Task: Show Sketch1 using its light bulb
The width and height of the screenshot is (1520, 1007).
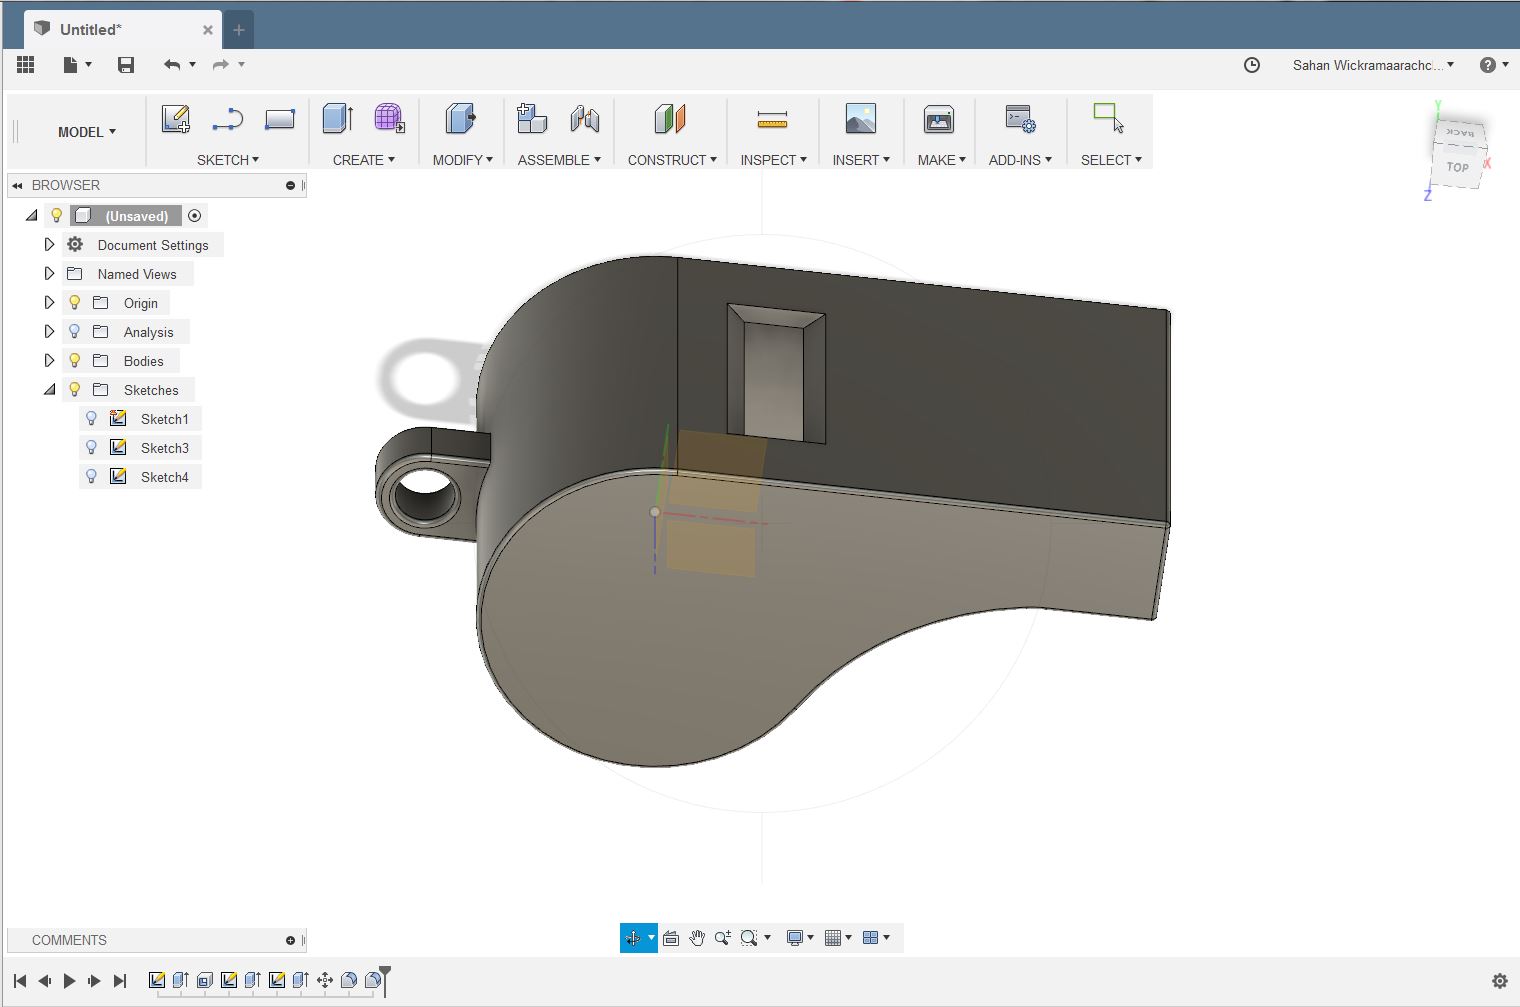Action: tap(91, 419)
